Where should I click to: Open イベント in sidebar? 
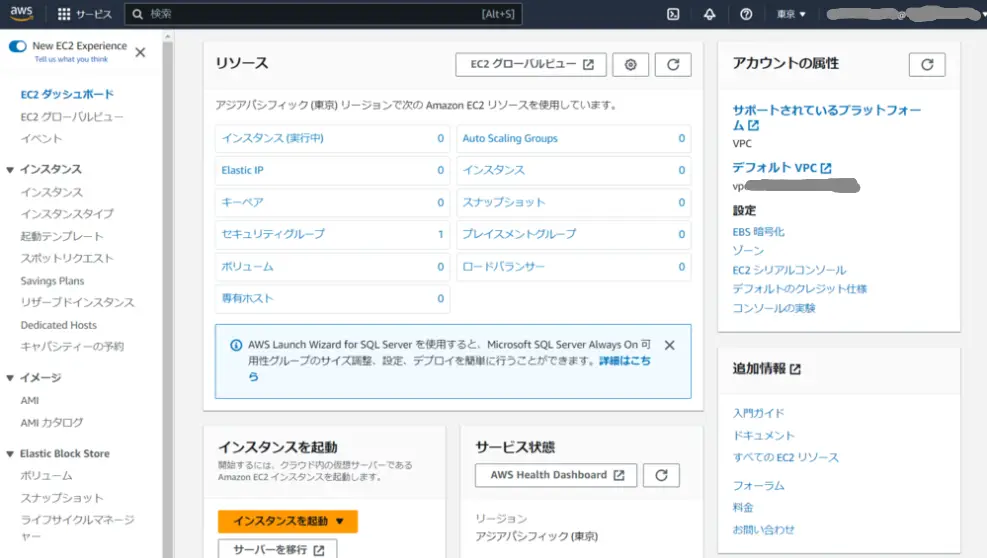[x=41, y=139]
